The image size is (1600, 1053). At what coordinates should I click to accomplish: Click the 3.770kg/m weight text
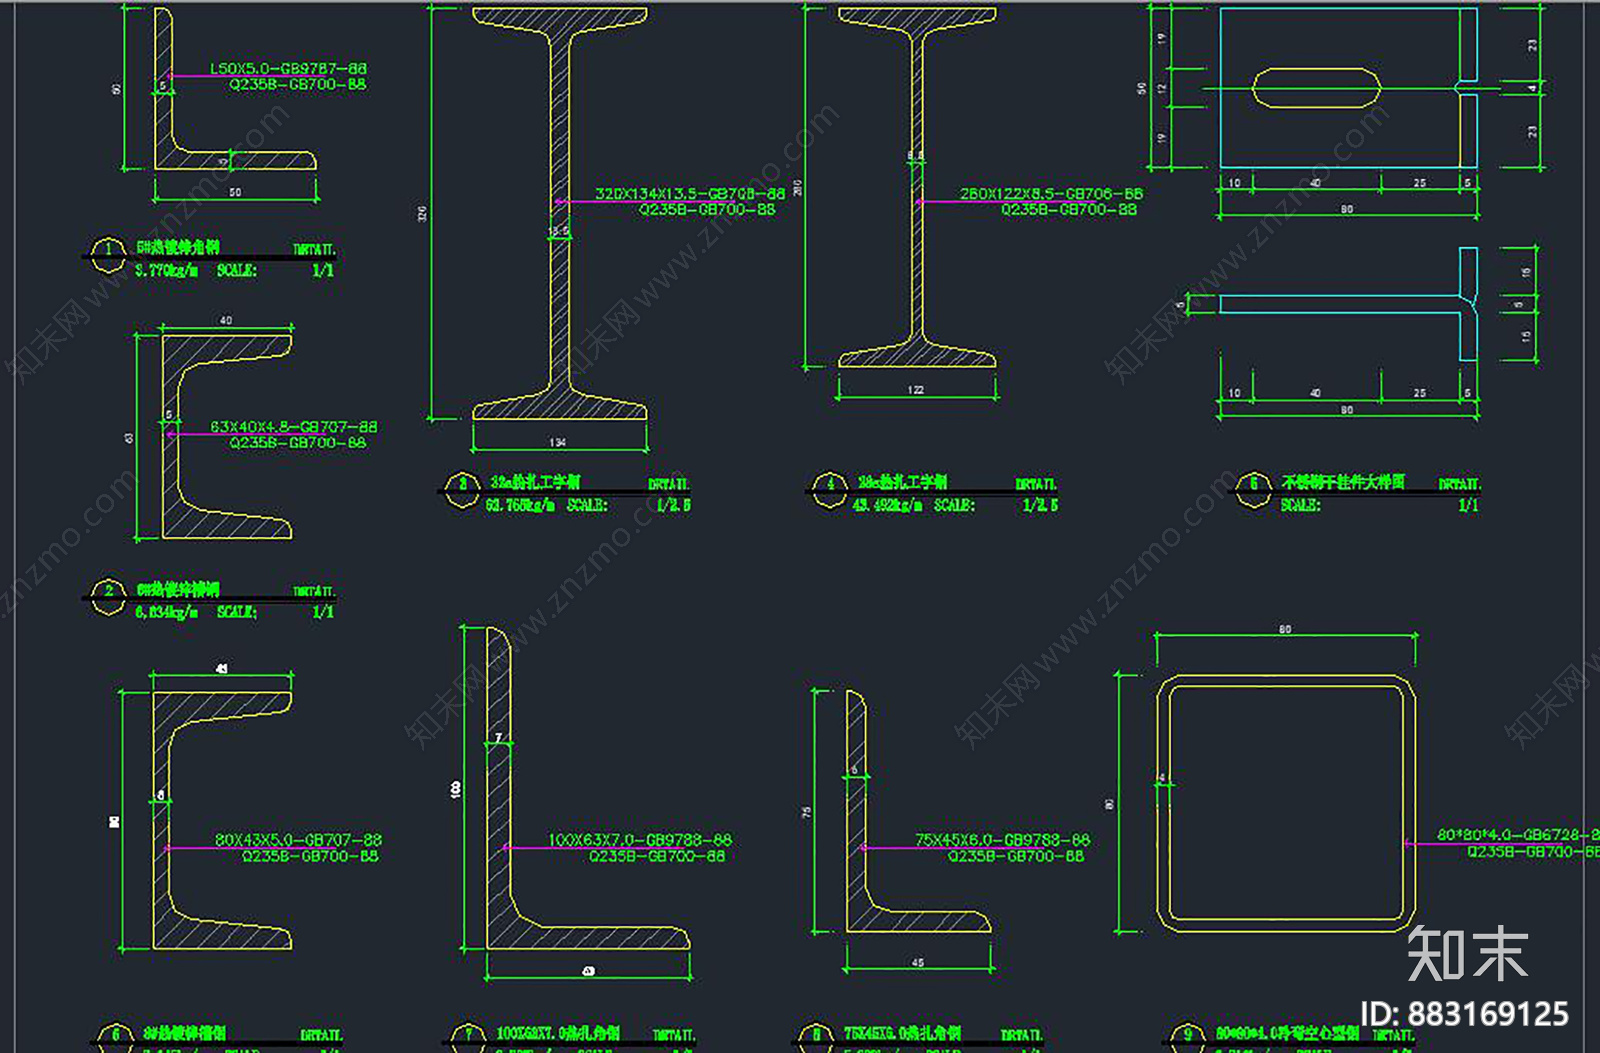167,270
